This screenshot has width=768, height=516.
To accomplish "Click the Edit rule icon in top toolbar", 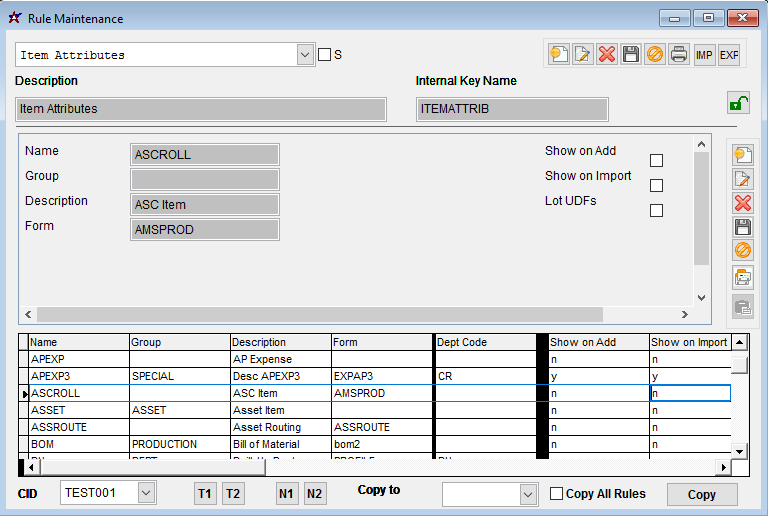I will [582, 54].
